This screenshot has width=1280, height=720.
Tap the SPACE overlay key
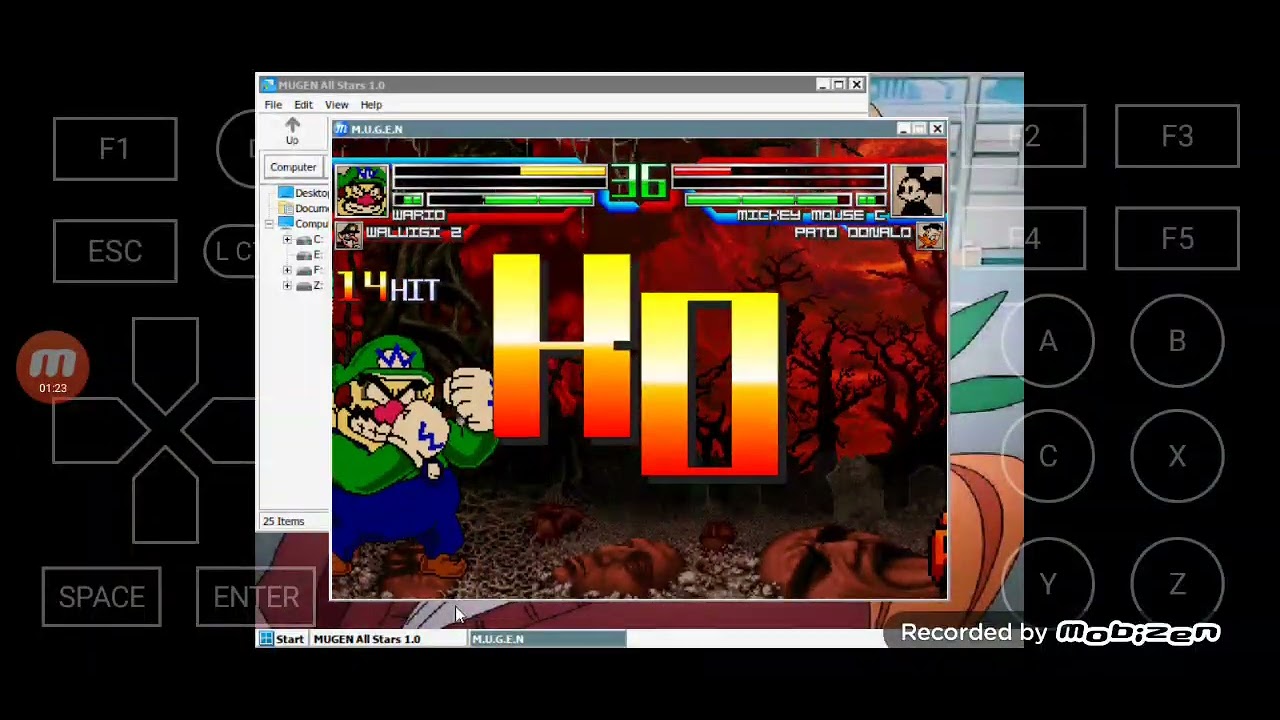coord(101,597)
